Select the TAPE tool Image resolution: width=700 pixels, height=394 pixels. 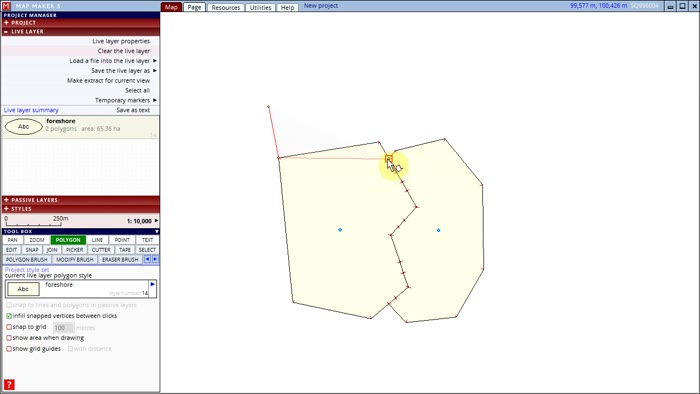tap(125, 250)
